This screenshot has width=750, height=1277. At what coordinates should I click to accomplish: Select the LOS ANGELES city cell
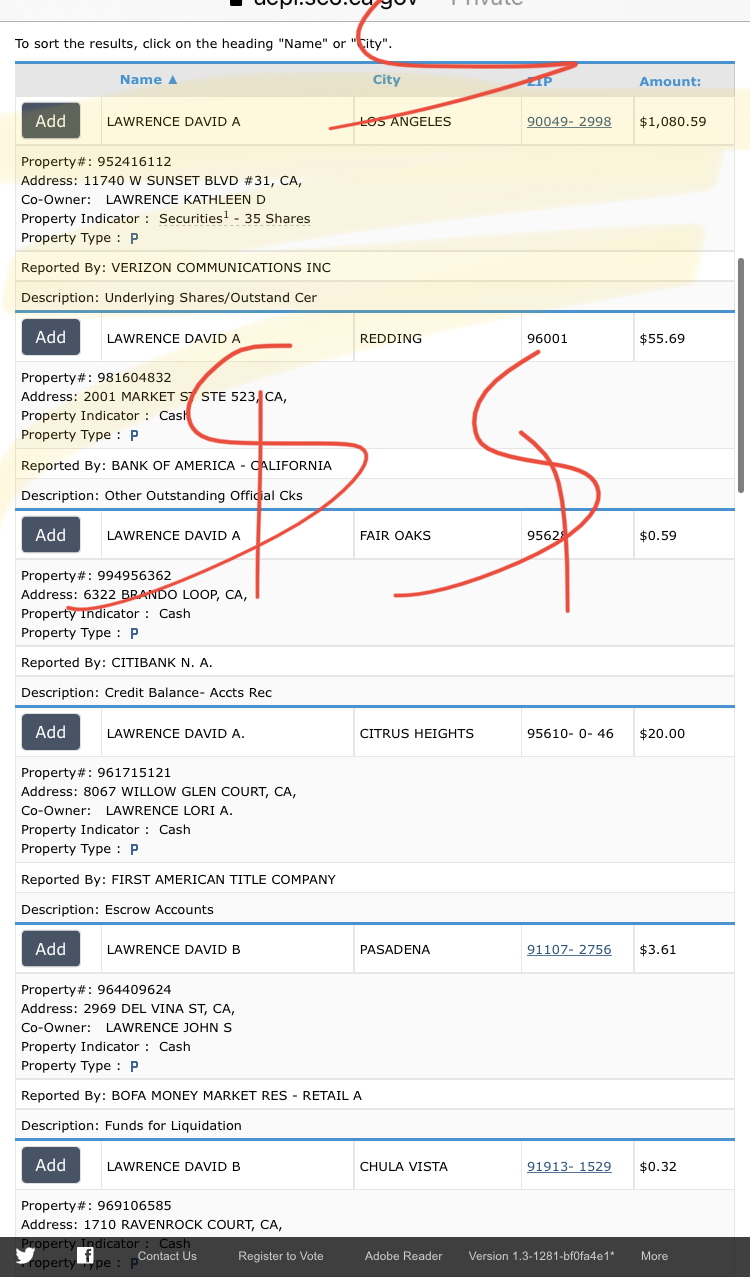click(x=437, y=121)
